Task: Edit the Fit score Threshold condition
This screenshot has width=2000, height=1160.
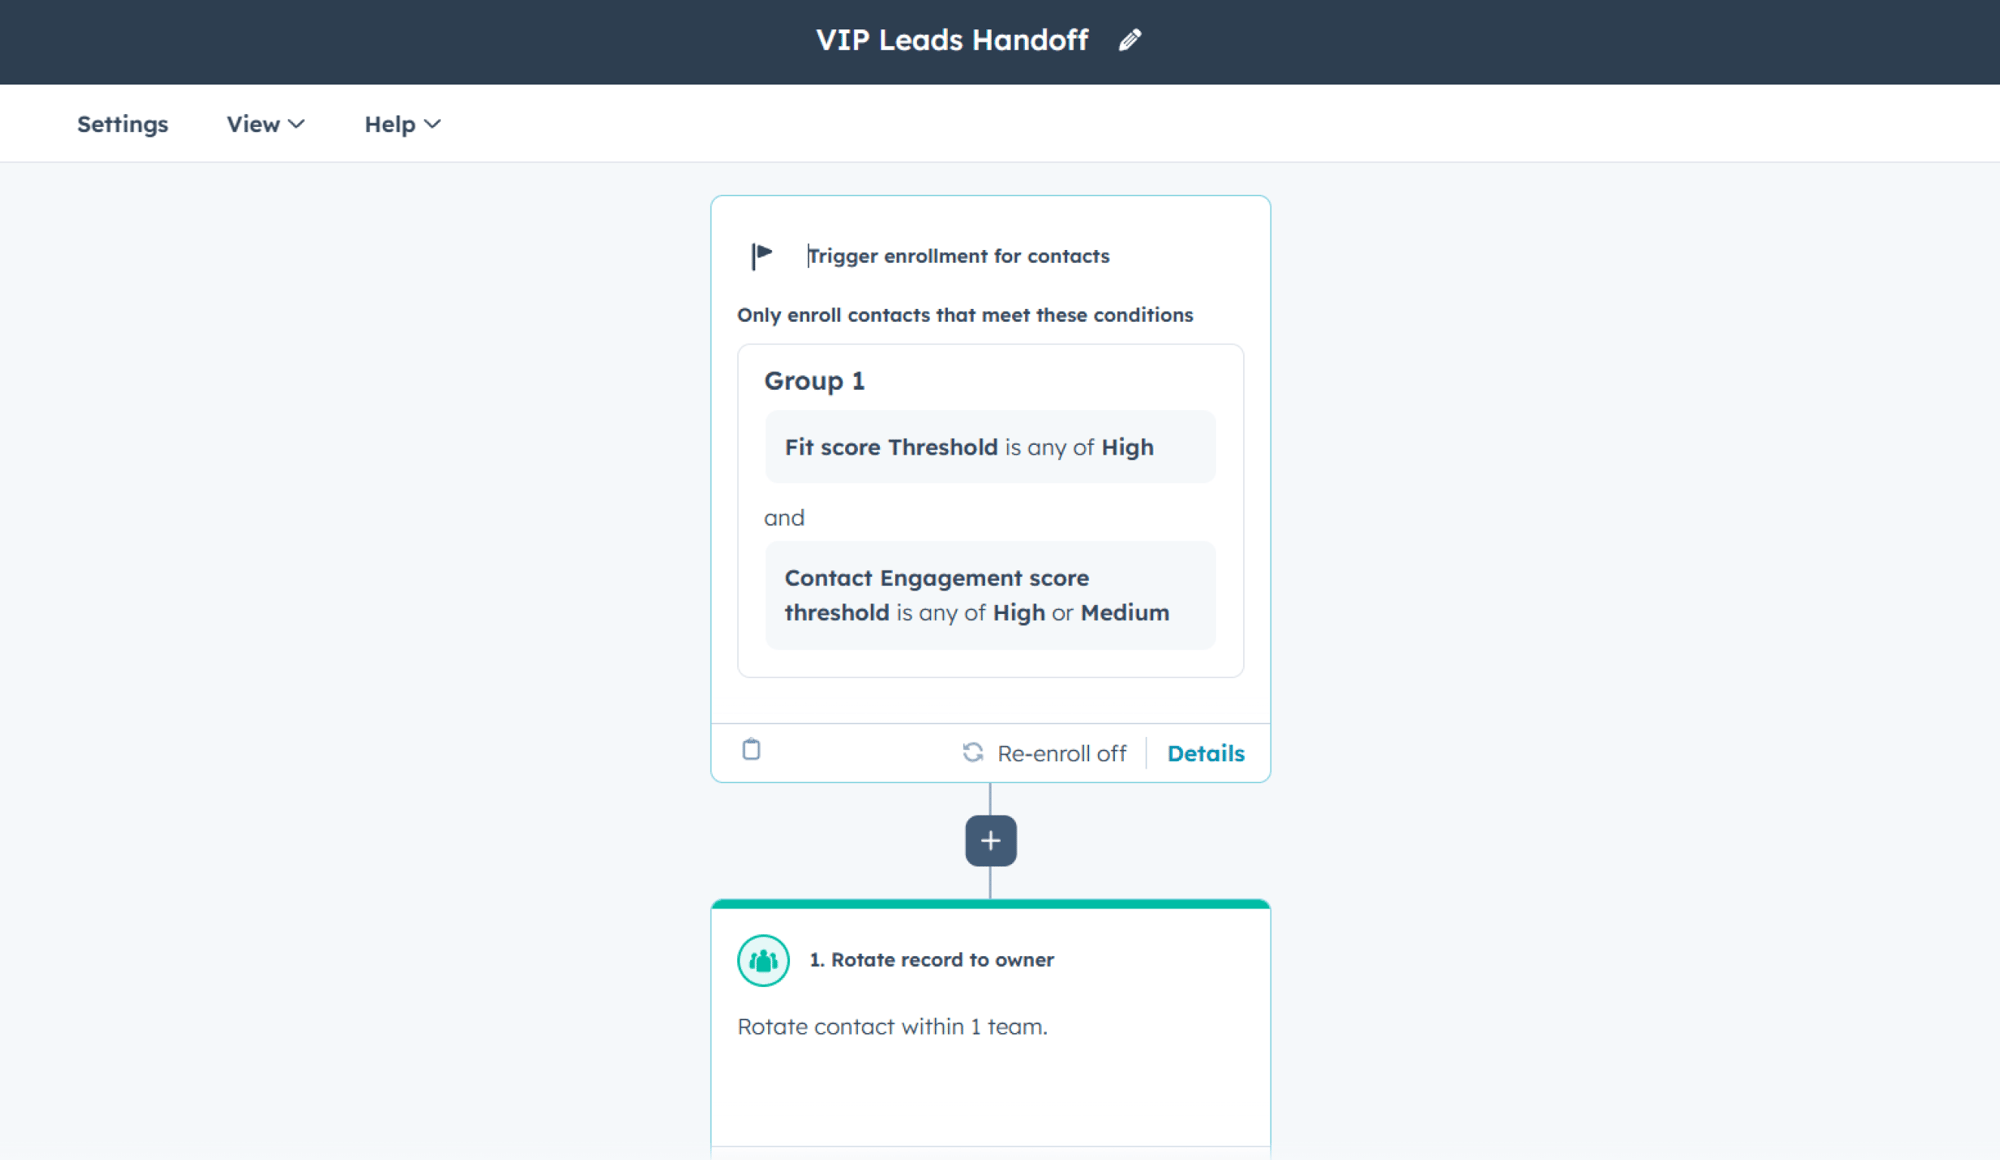Action: tap(990, 447)
